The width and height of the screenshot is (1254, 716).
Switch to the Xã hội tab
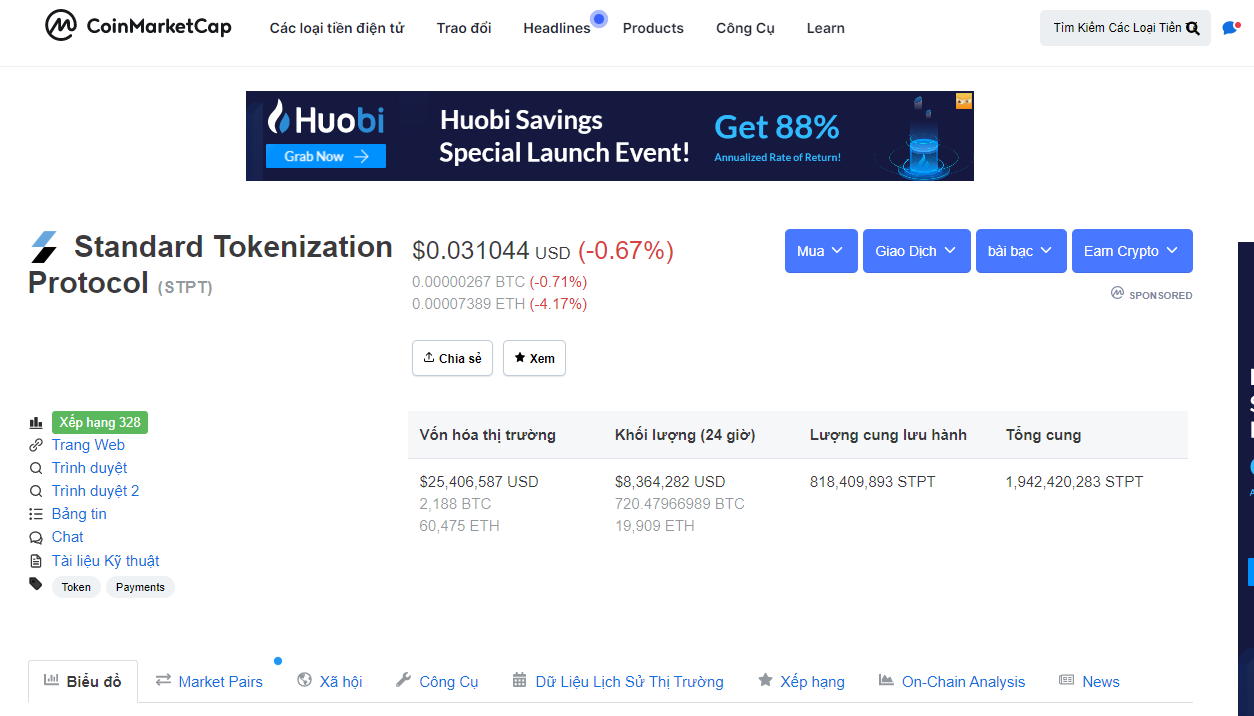tap(330, 681)
